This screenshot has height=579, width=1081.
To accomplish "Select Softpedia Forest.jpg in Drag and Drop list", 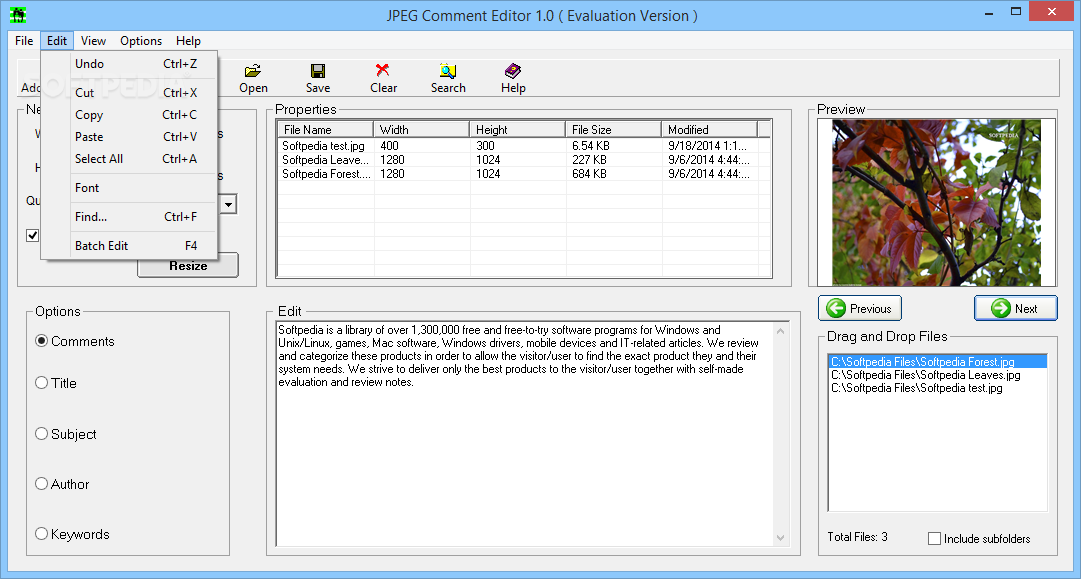I will tap(937, 361).
